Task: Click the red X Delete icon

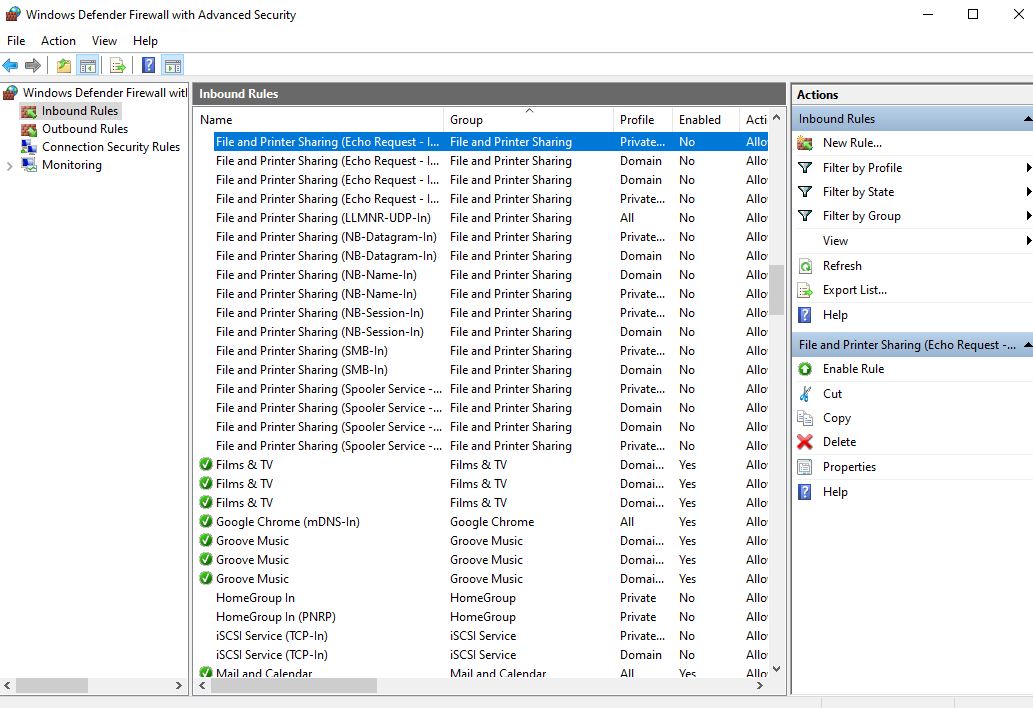Action: 805,442
